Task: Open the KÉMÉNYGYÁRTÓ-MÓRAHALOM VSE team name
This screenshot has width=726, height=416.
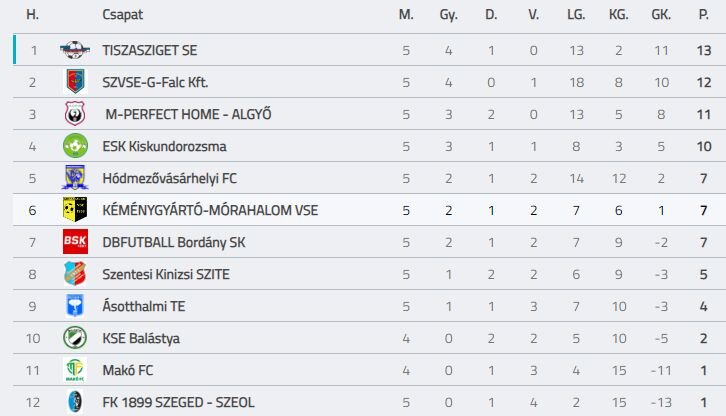Action: tap(210, 210)
